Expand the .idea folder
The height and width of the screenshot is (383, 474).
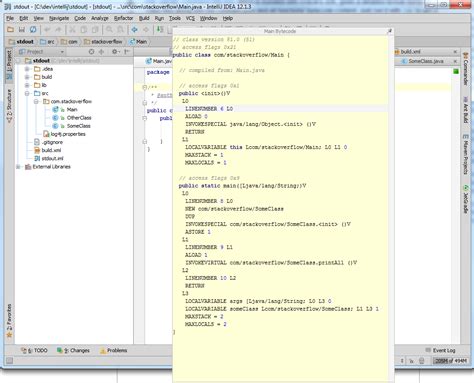27,69
